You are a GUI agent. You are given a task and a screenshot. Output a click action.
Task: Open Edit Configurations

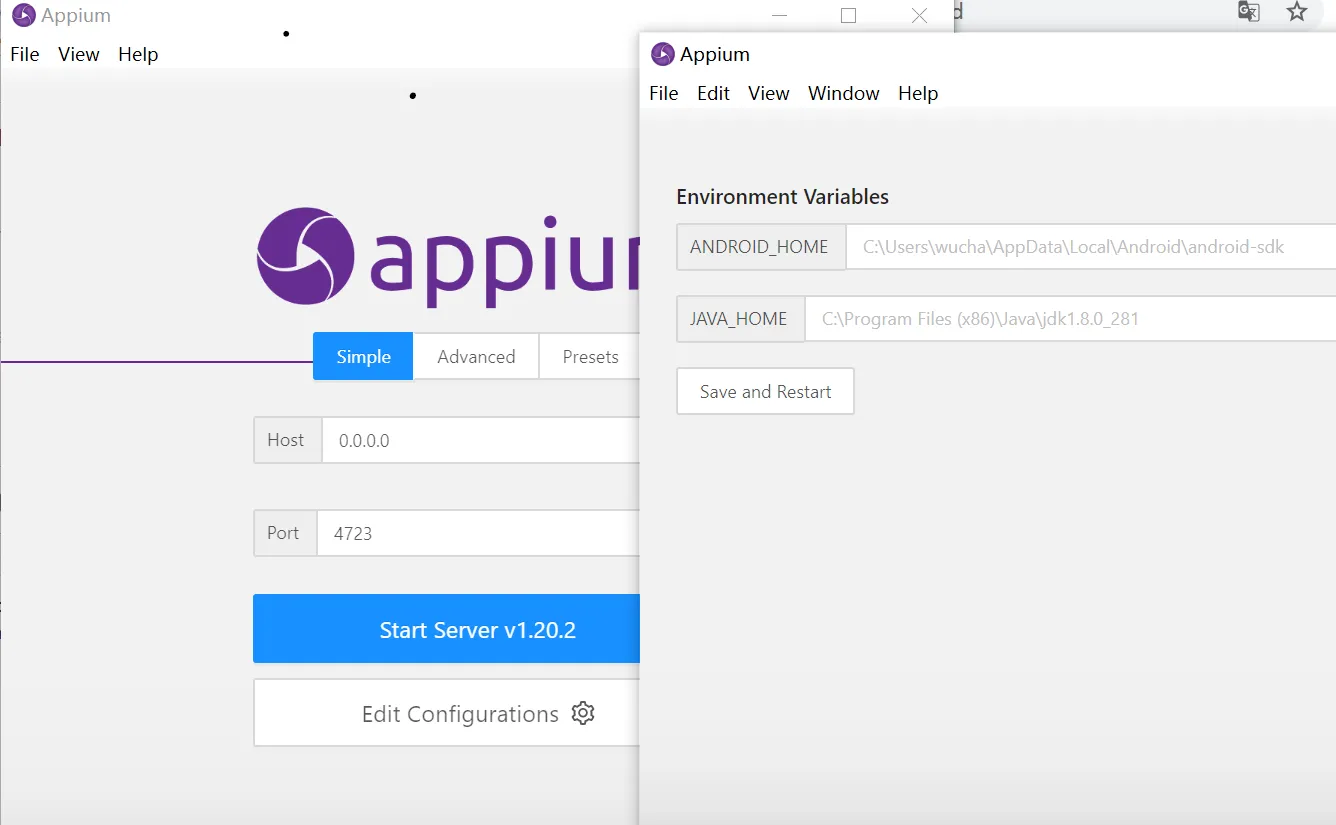point(446,713)
